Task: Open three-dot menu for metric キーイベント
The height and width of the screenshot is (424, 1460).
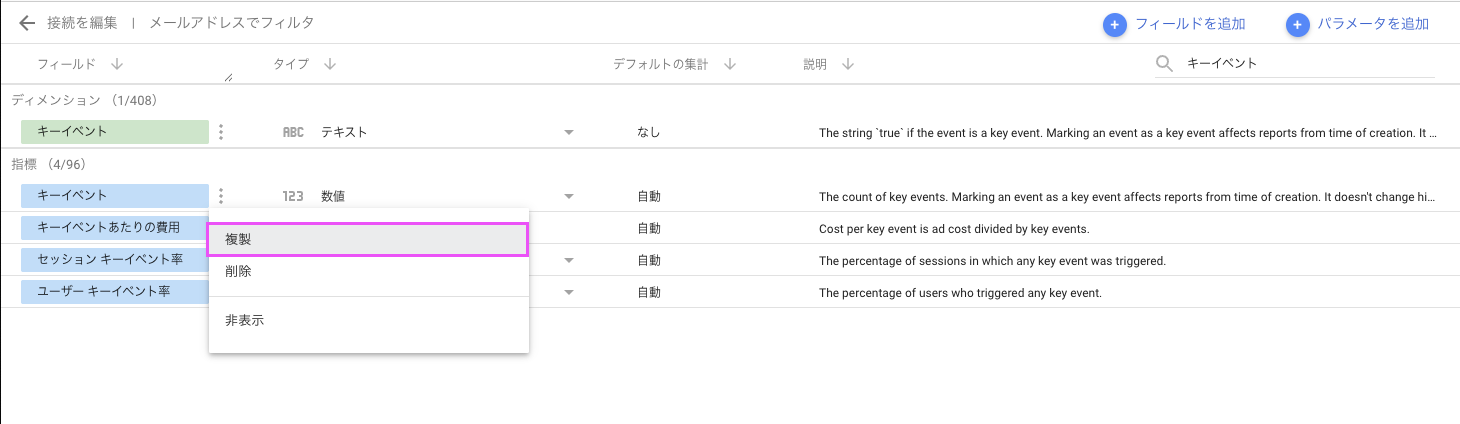Action: (221, 196)
